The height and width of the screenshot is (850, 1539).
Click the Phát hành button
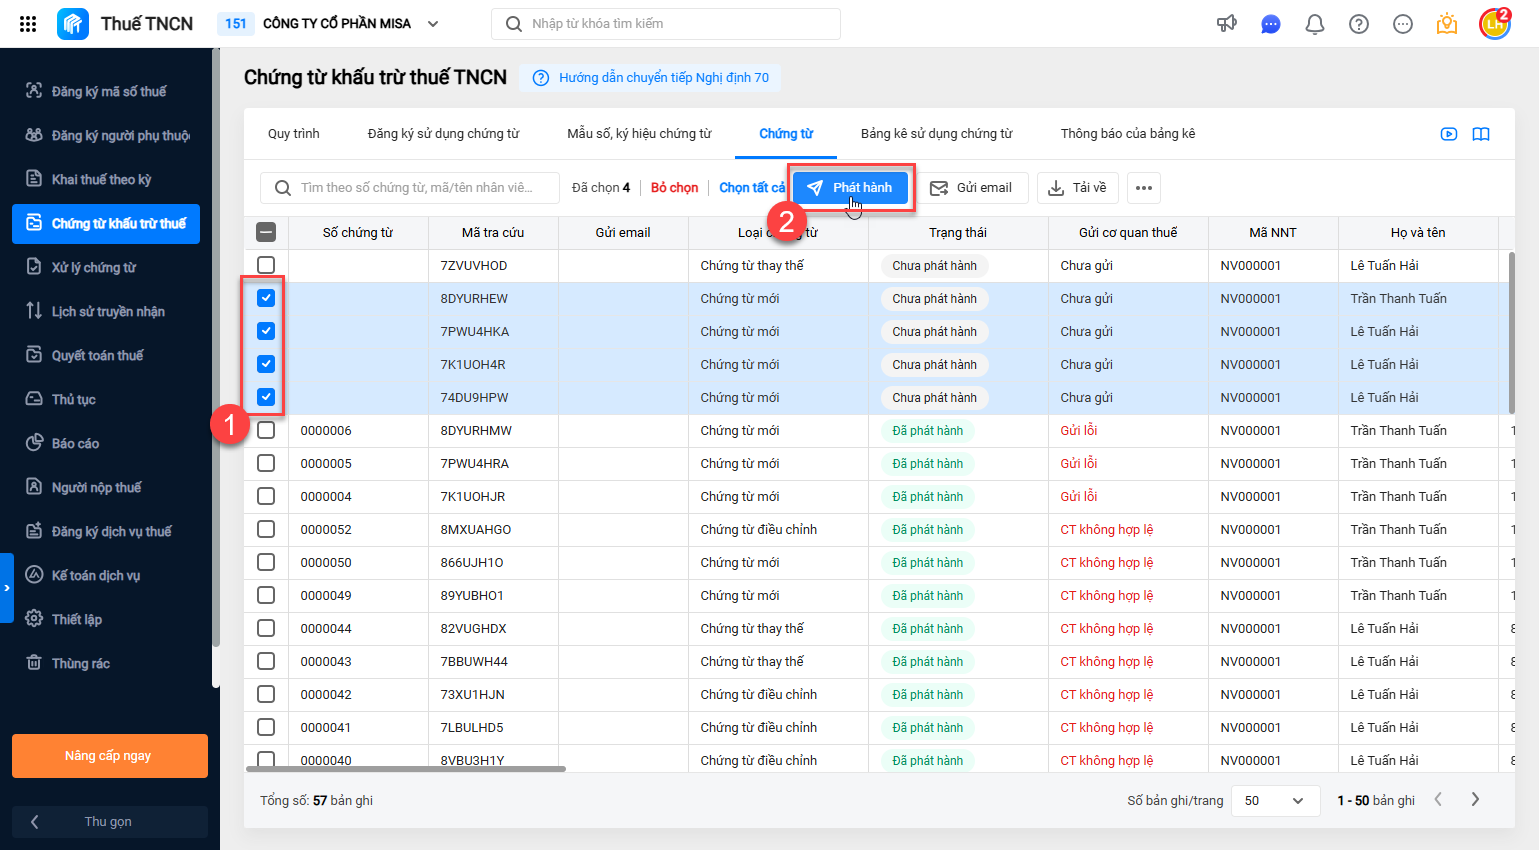click(851, 188)
